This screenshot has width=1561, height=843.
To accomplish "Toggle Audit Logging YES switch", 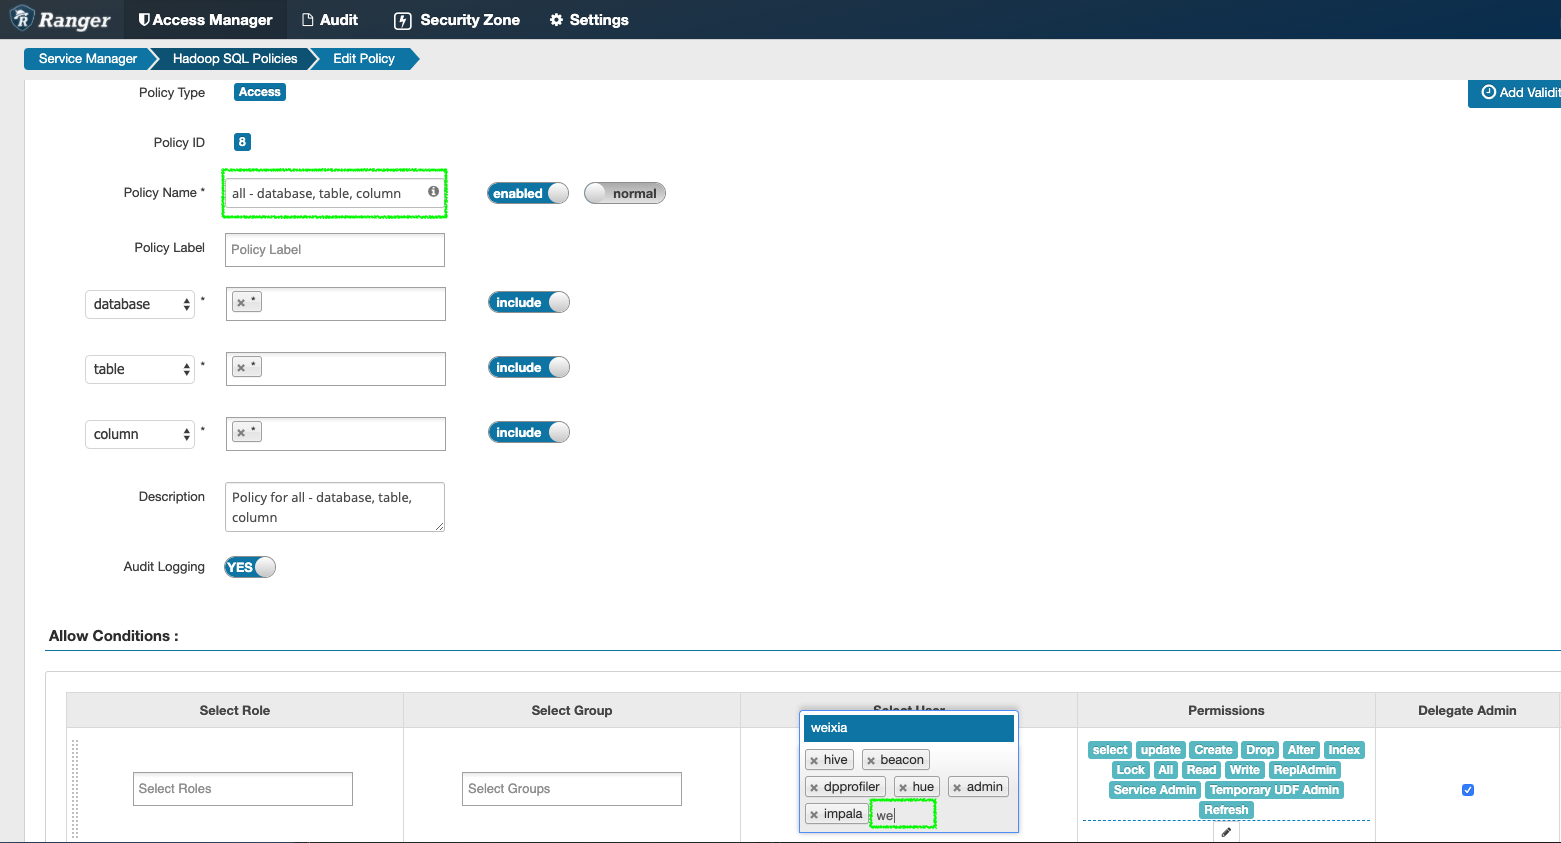I will click(x=250, y=567).
